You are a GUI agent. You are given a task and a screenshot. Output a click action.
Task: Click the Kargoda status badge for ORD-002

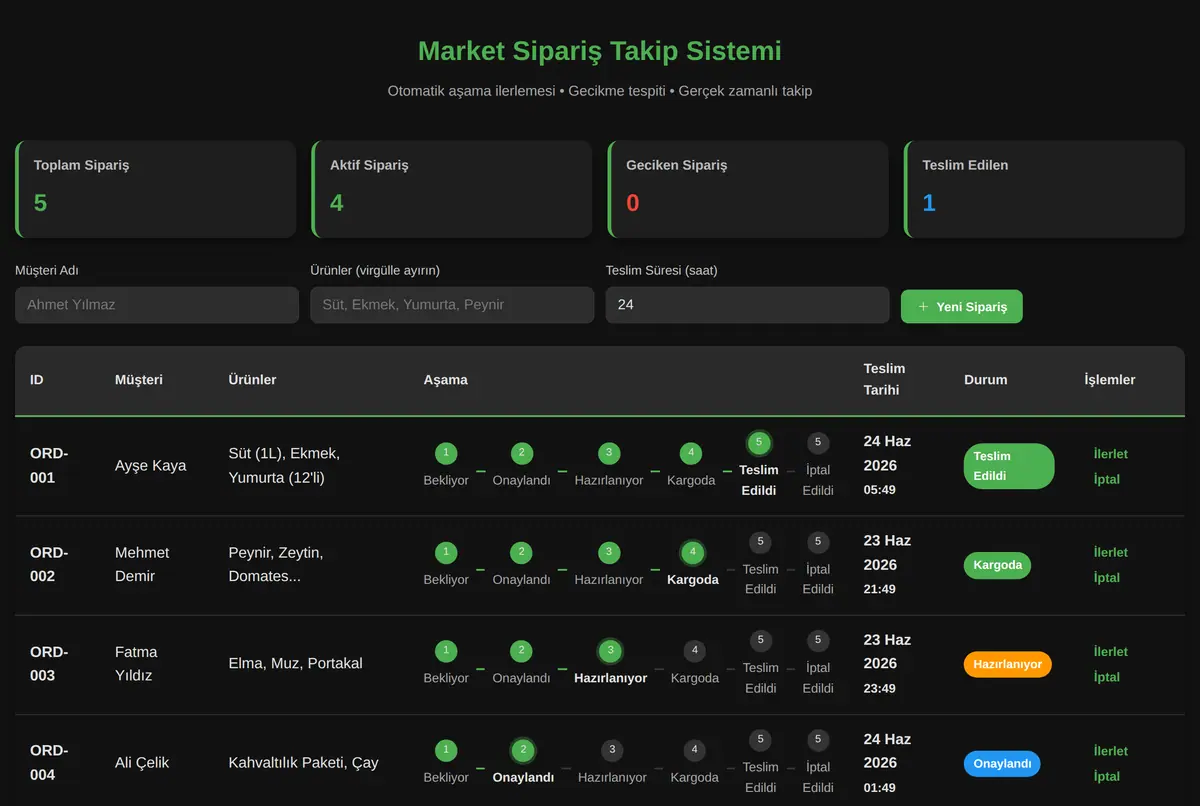point(997,565)
